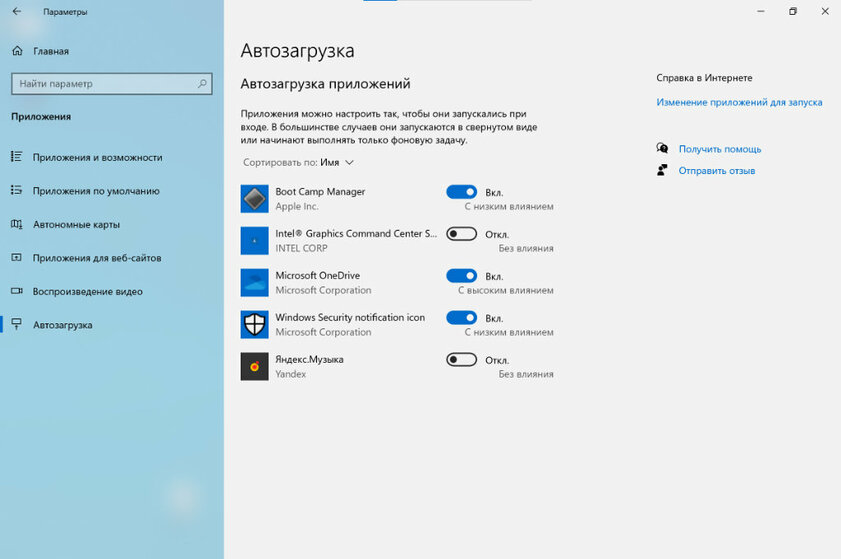Click the back arrow in Параметры
This screenshot has width=841, height=559.
(x=17, y=11)
